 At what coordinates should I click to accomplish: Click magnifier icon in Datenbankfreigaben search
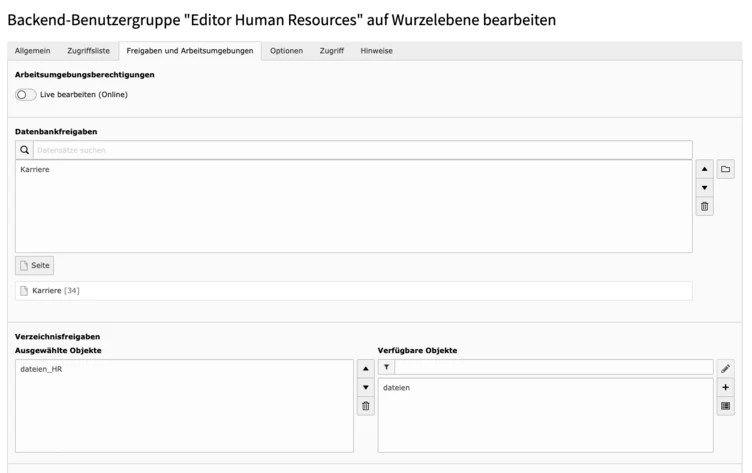[24, 150]
